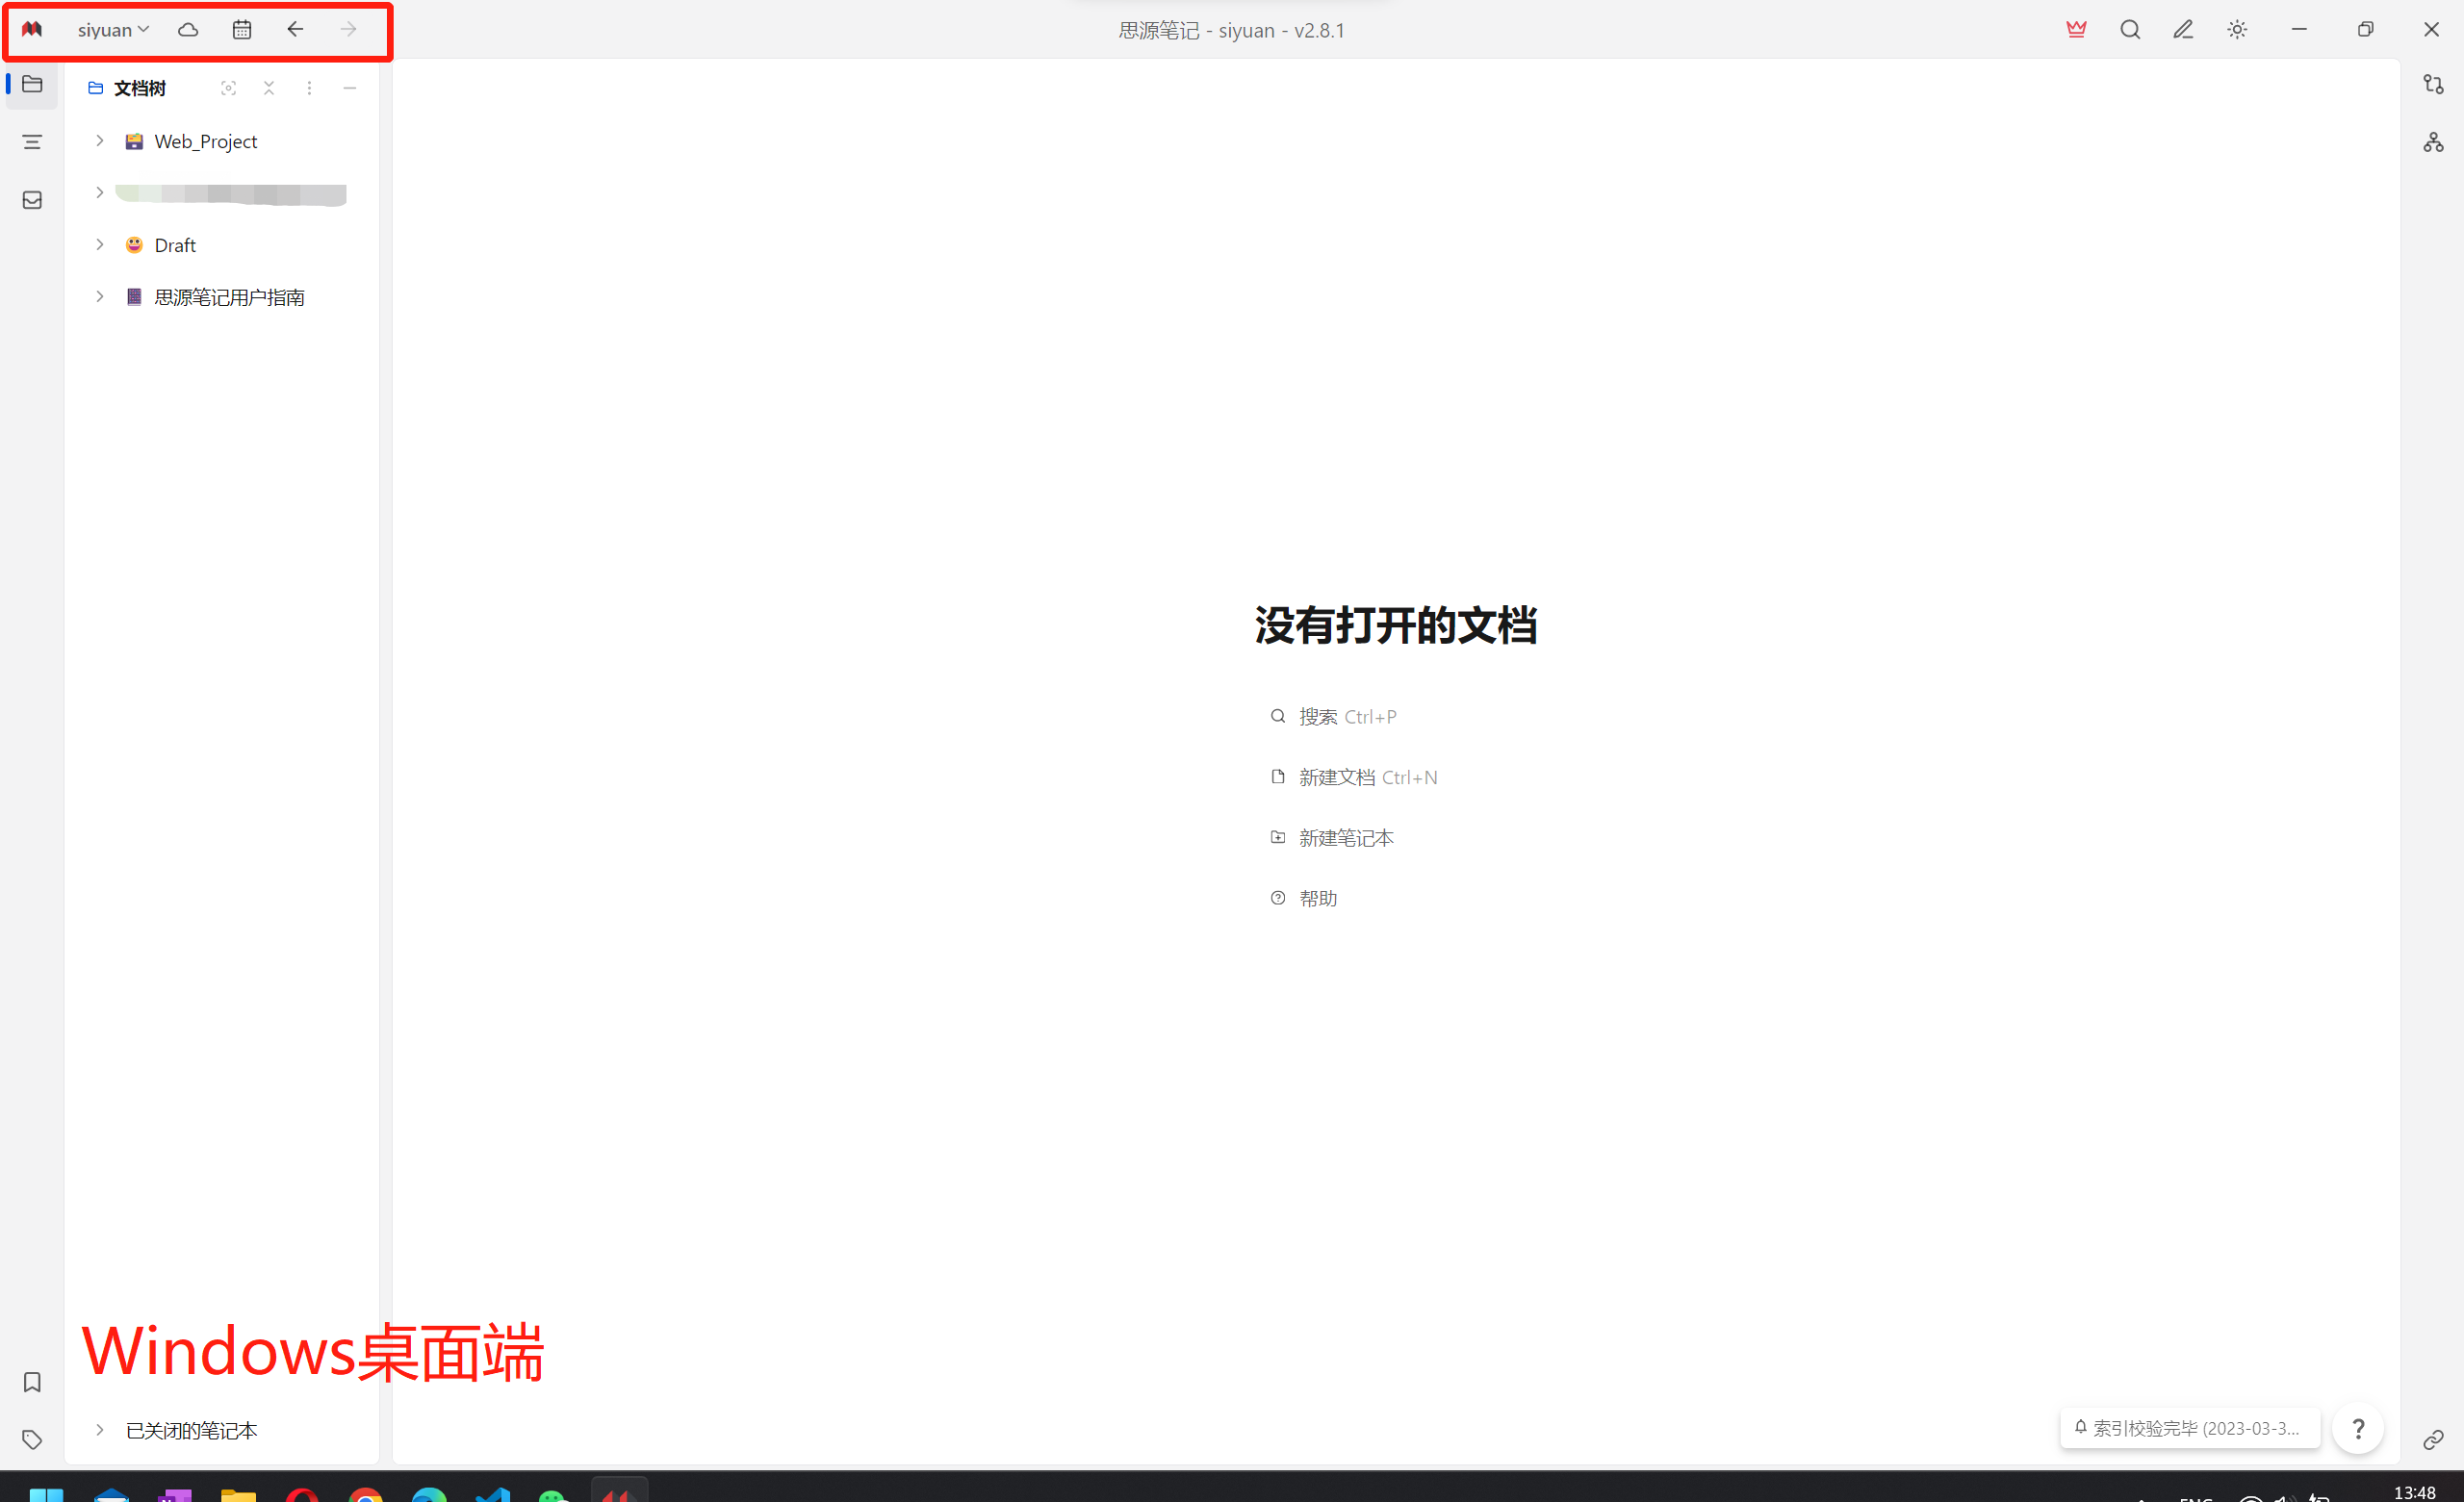Open the outline panel in the sidebar
This screenshot has height=1502, width=2464.
click(x=32, y=142)
